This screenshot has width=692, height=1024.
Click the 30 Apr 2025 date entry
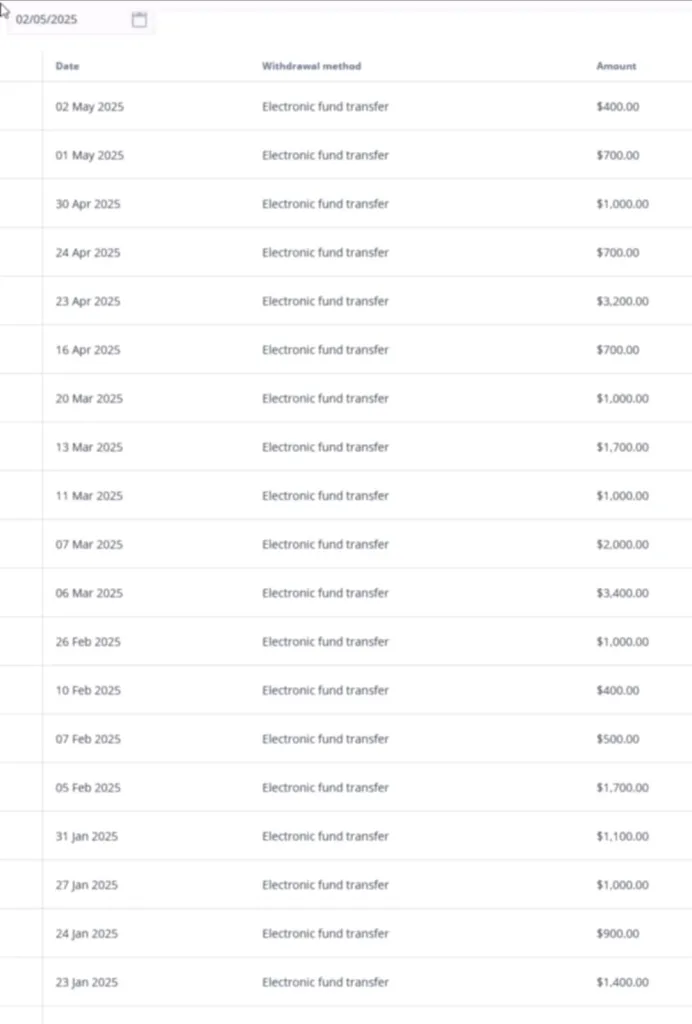tap(87, 204)
